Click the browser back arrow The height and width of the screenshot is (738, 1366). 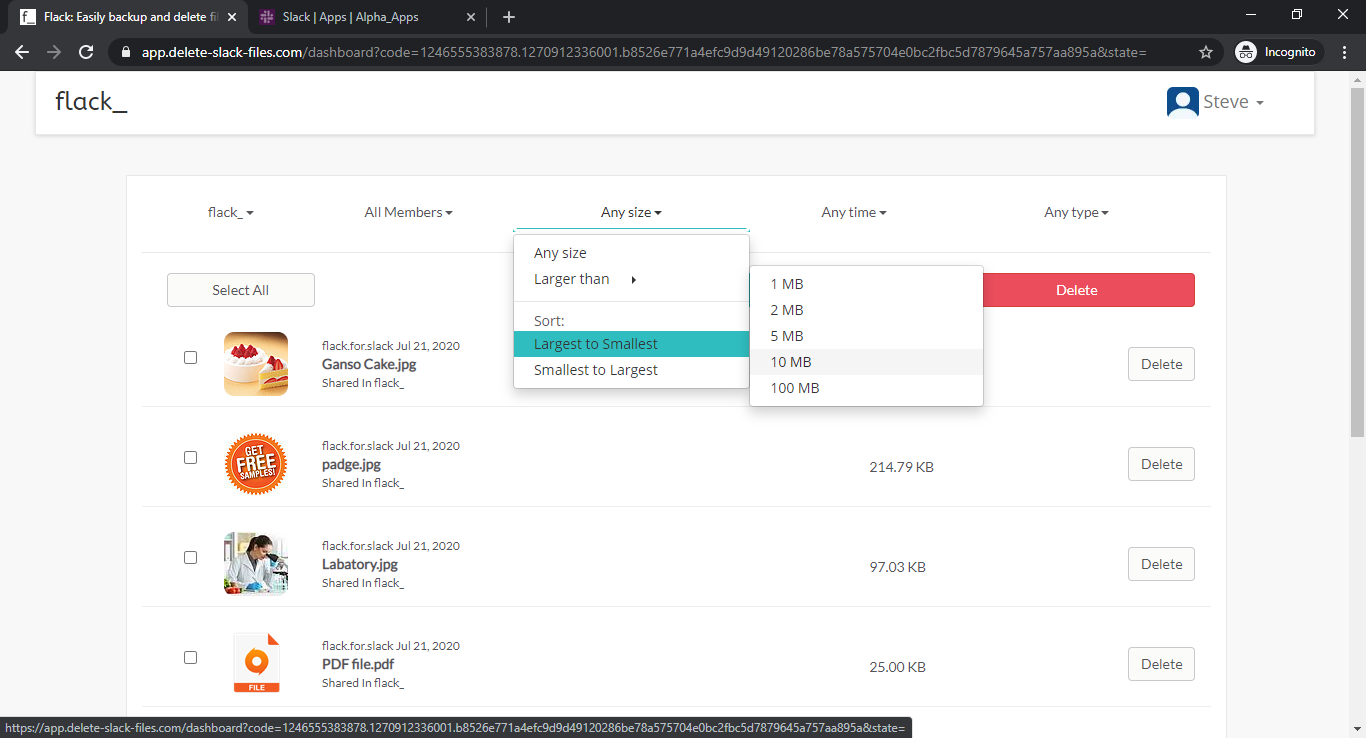22,52
